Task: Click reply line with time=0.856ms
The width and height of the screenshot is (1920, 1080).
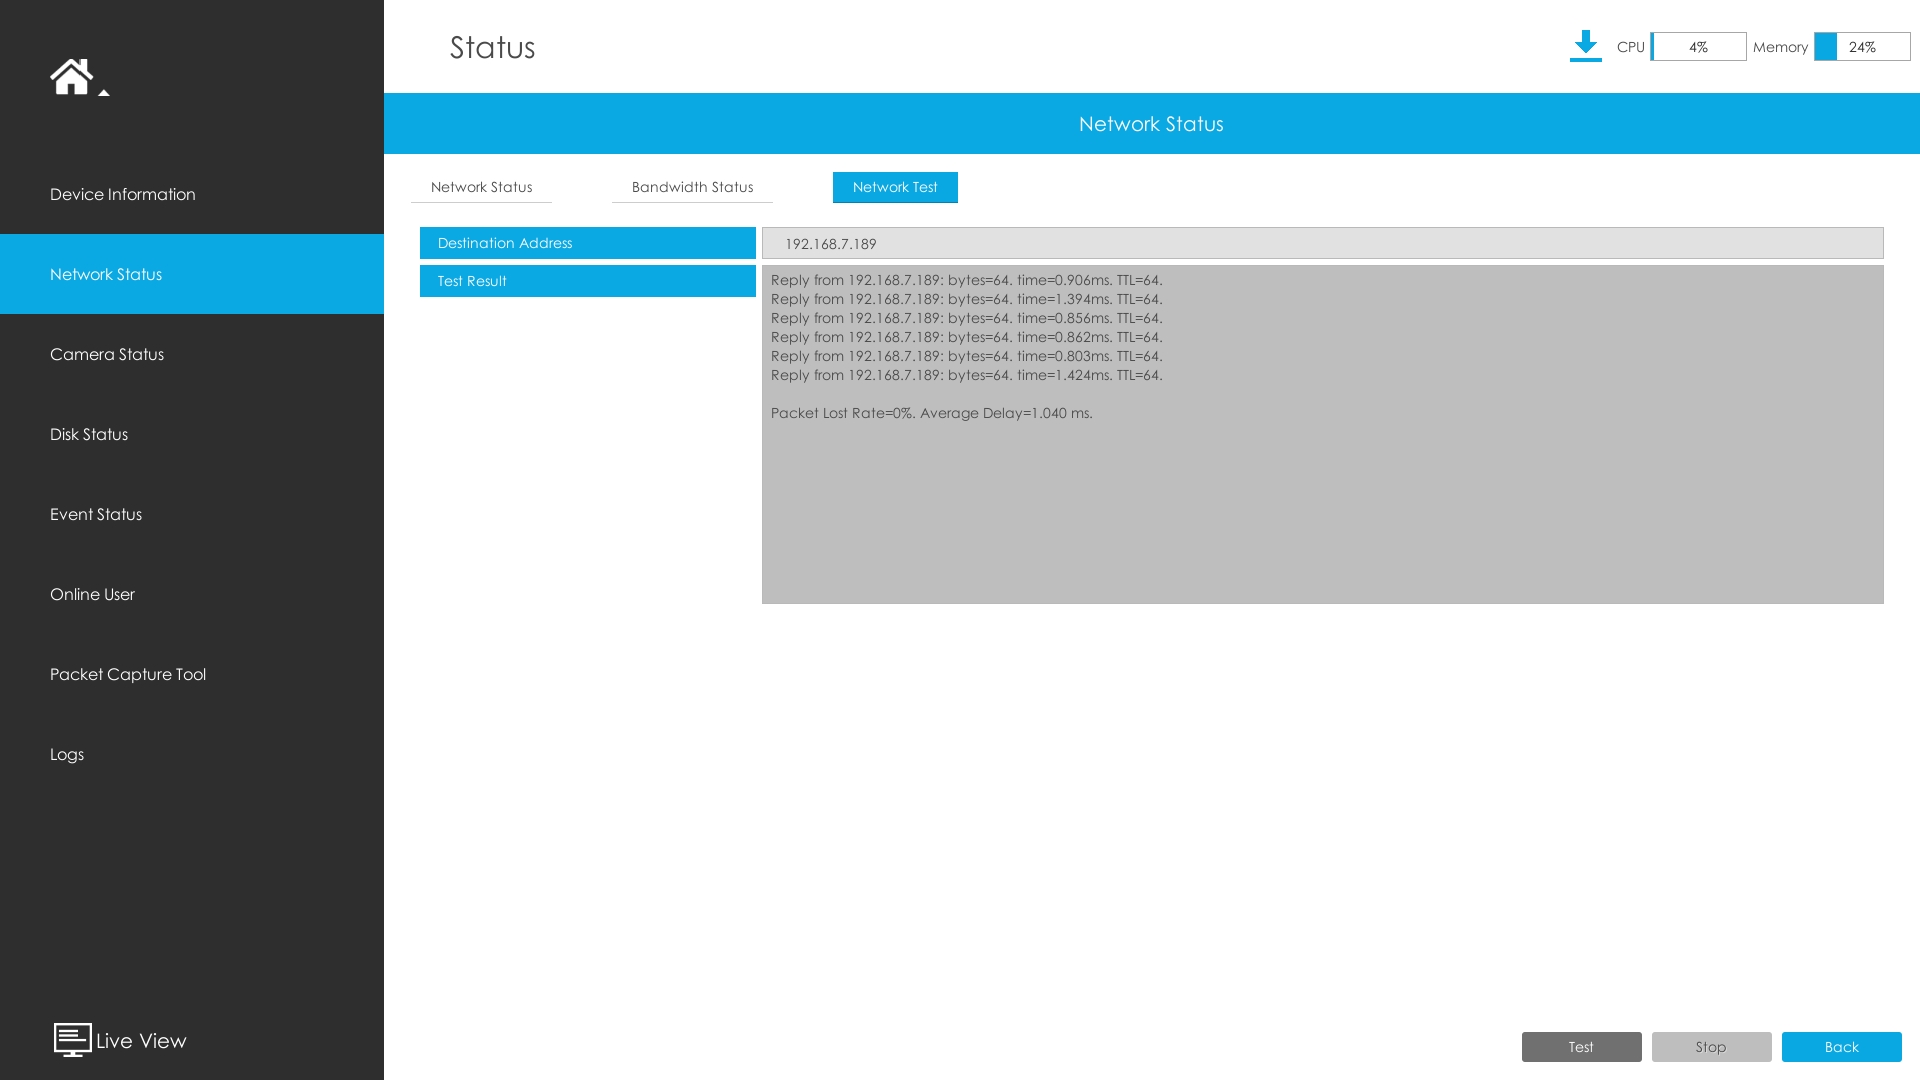Action: [x=966, y=318]
